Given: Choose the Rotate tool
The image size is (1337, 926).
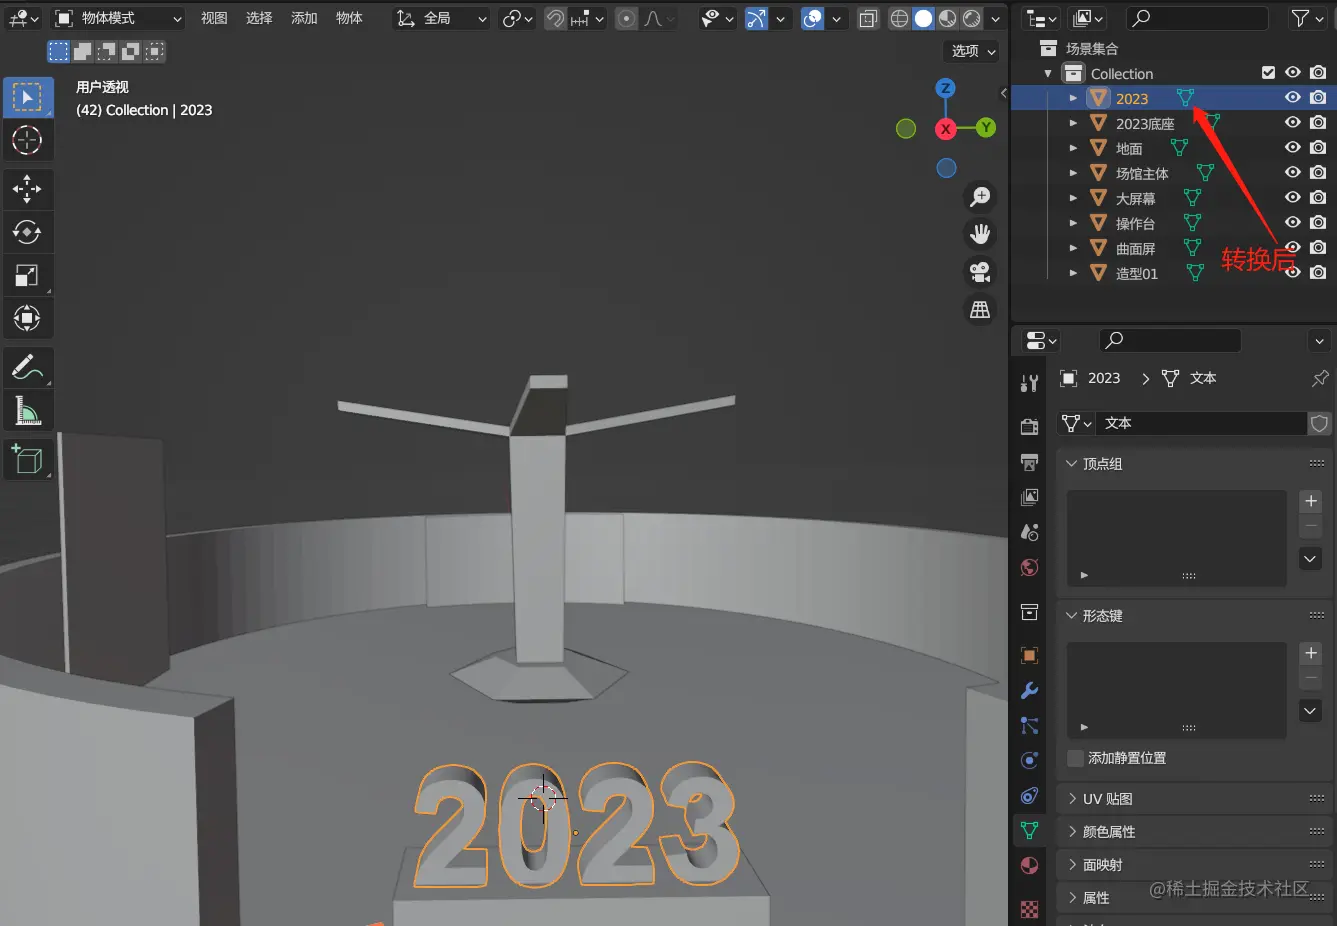Looking at the screenshot, I should [27, 232].
